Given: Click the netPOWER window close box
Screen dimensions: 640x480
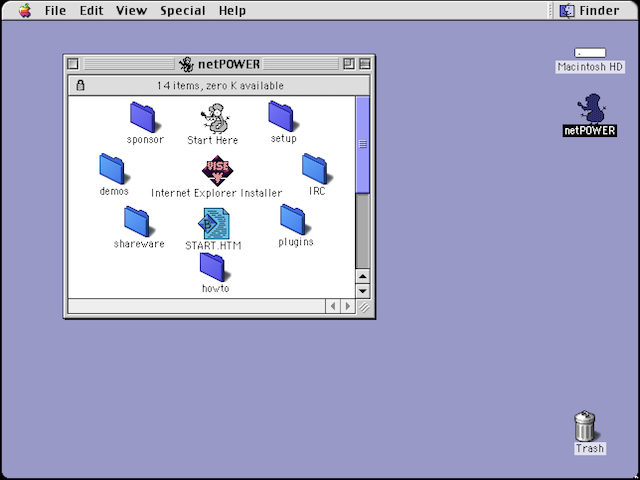Looking at the screenshot, I should 73,64.
